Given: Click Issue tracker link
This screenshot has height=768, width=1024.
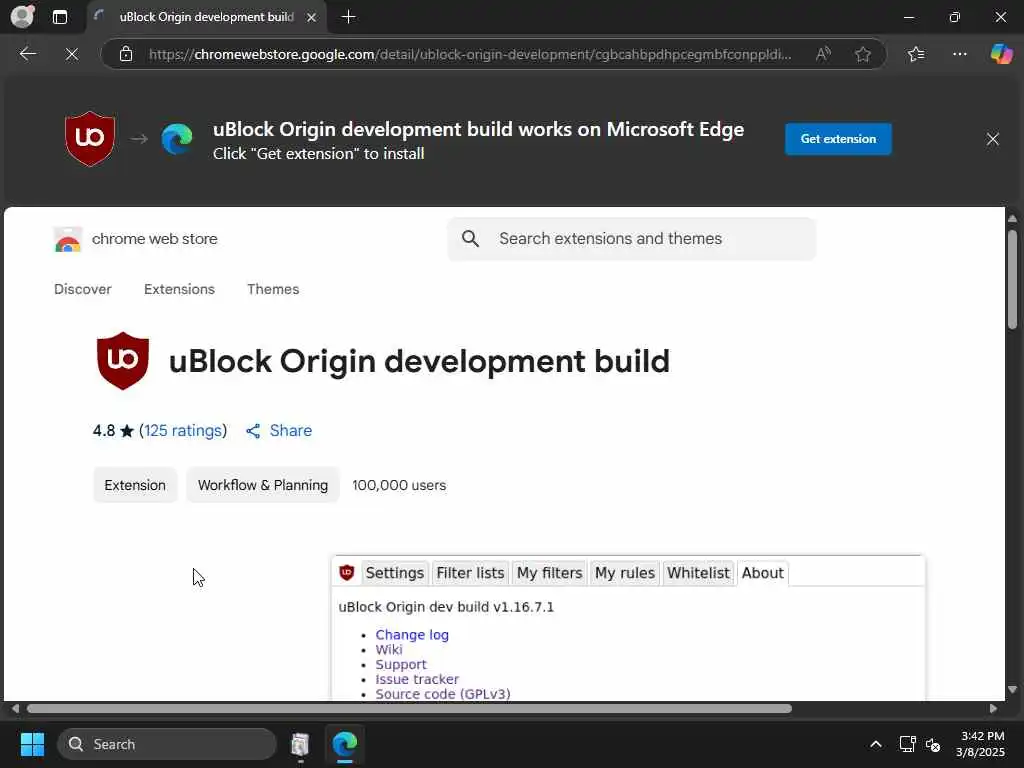Looking at the screenshot, I should tap(417, 679).
